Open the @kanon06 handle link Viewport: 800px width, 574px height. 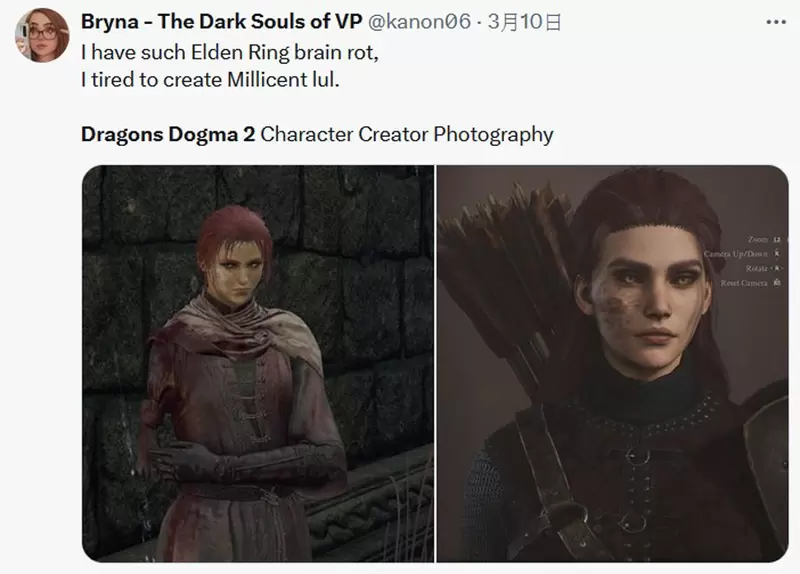pos(419,21)
